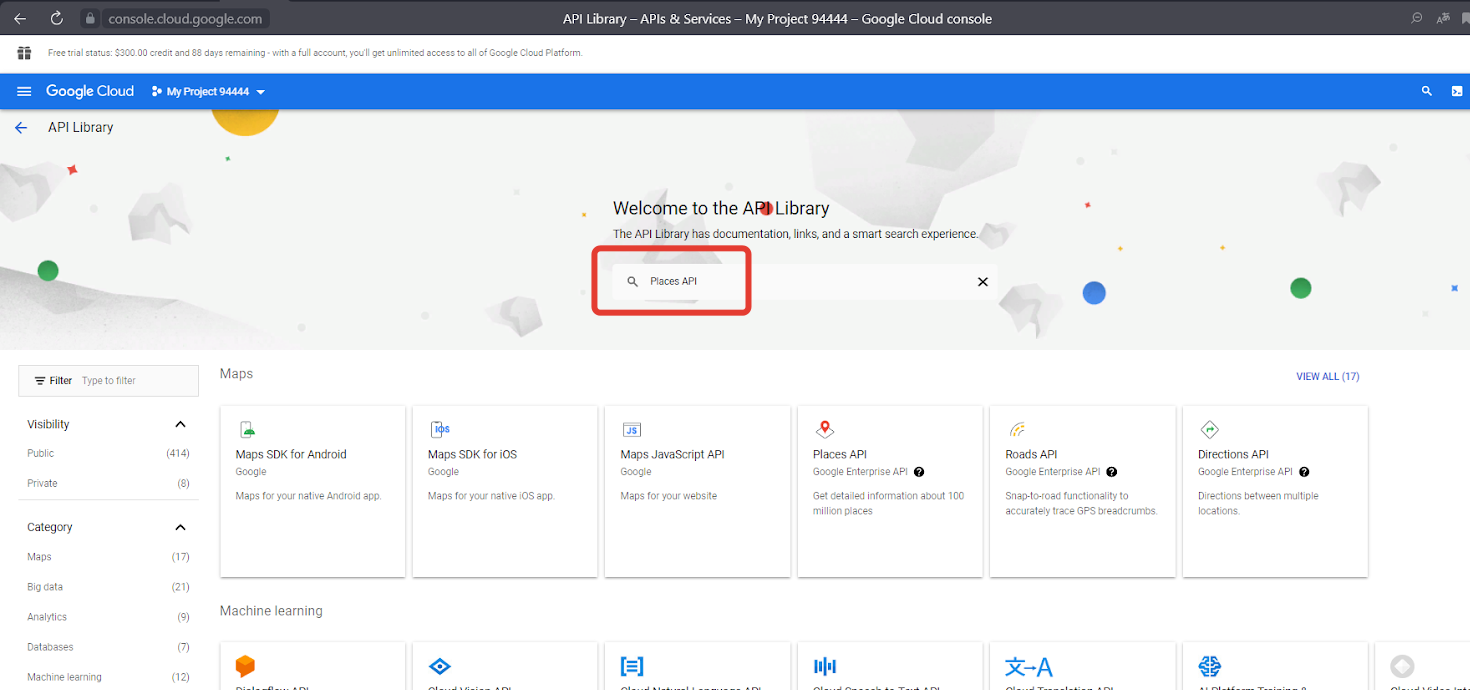This screenshot has width=1470, height=690.
Task: Click VIEW ALL (17) for Maps
Action: (1327, 377)
